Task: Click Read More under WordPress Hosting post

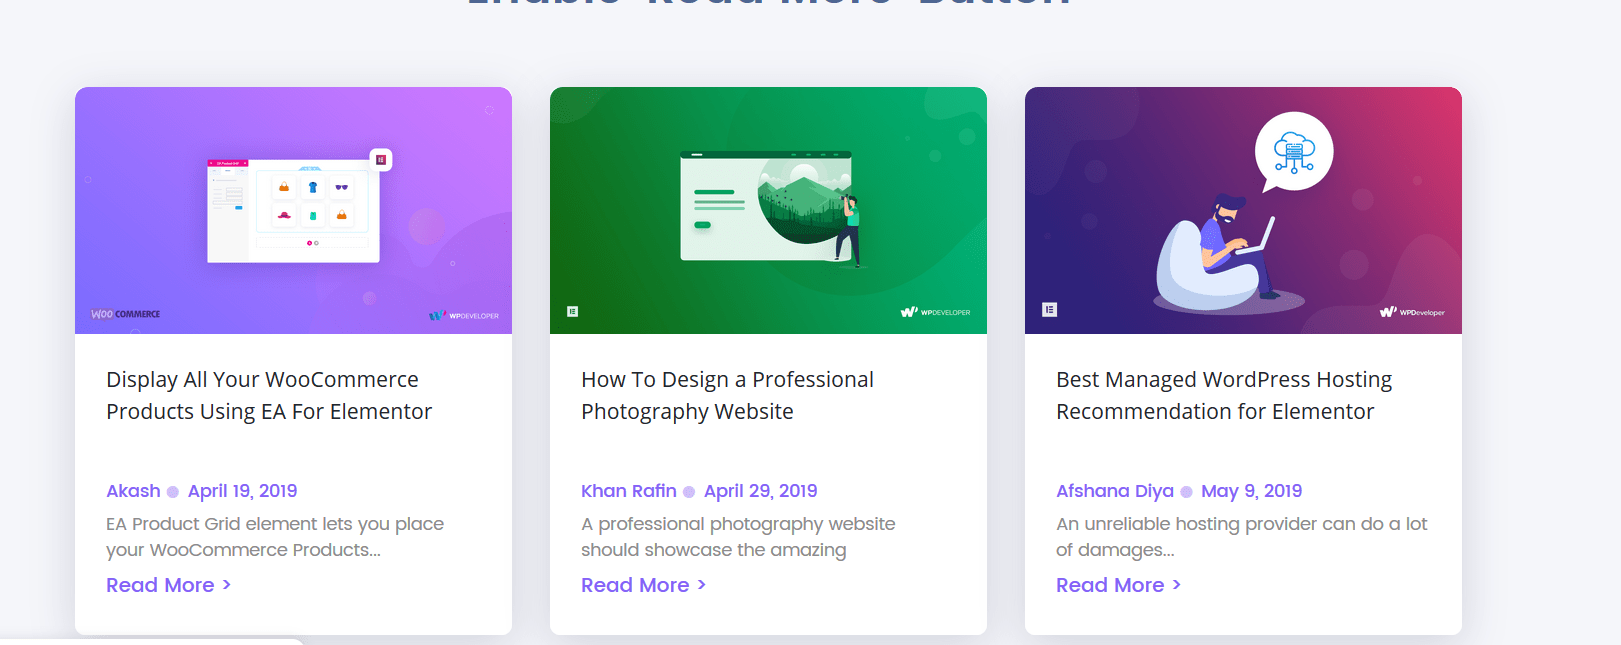Action: [x=1118, y=585]
